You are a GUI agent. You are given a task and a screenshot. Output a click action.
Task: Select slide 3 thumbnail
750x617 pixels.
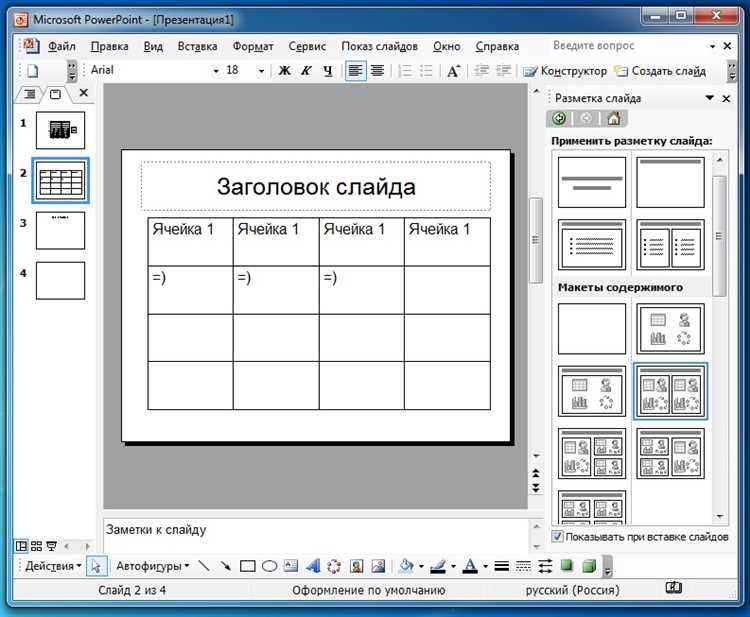click(x=60, y=231)
